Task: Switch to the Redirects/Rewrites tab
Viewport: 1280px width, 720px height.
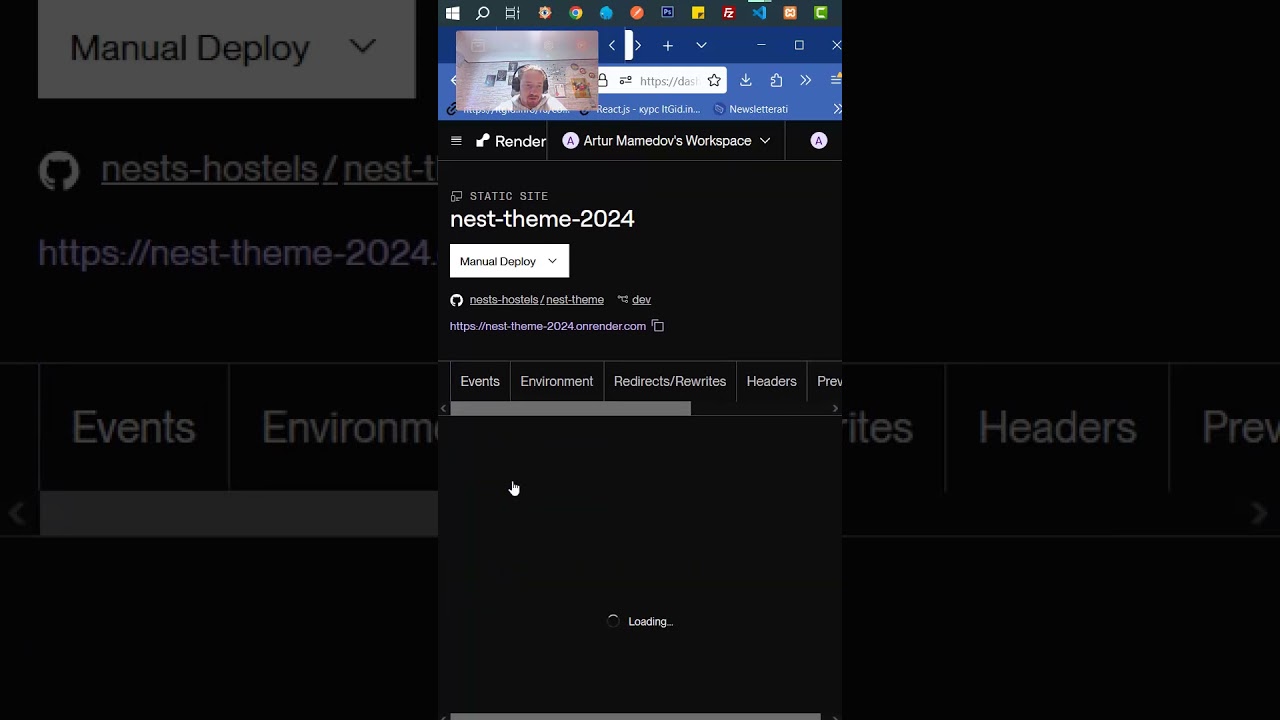Action: point(670,381)
